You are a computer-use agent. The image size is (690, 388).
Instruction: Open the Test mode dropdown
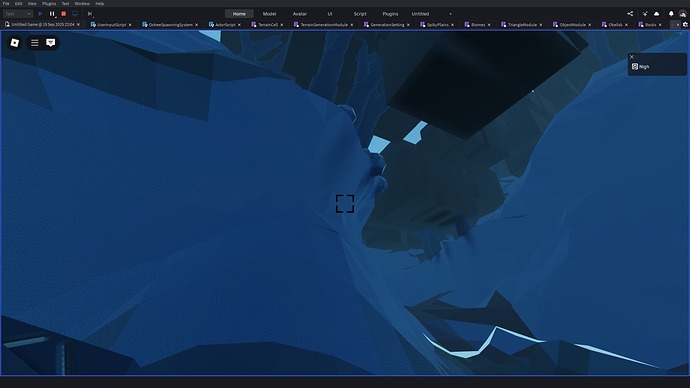pyautogui.click(x=18, y=14)
